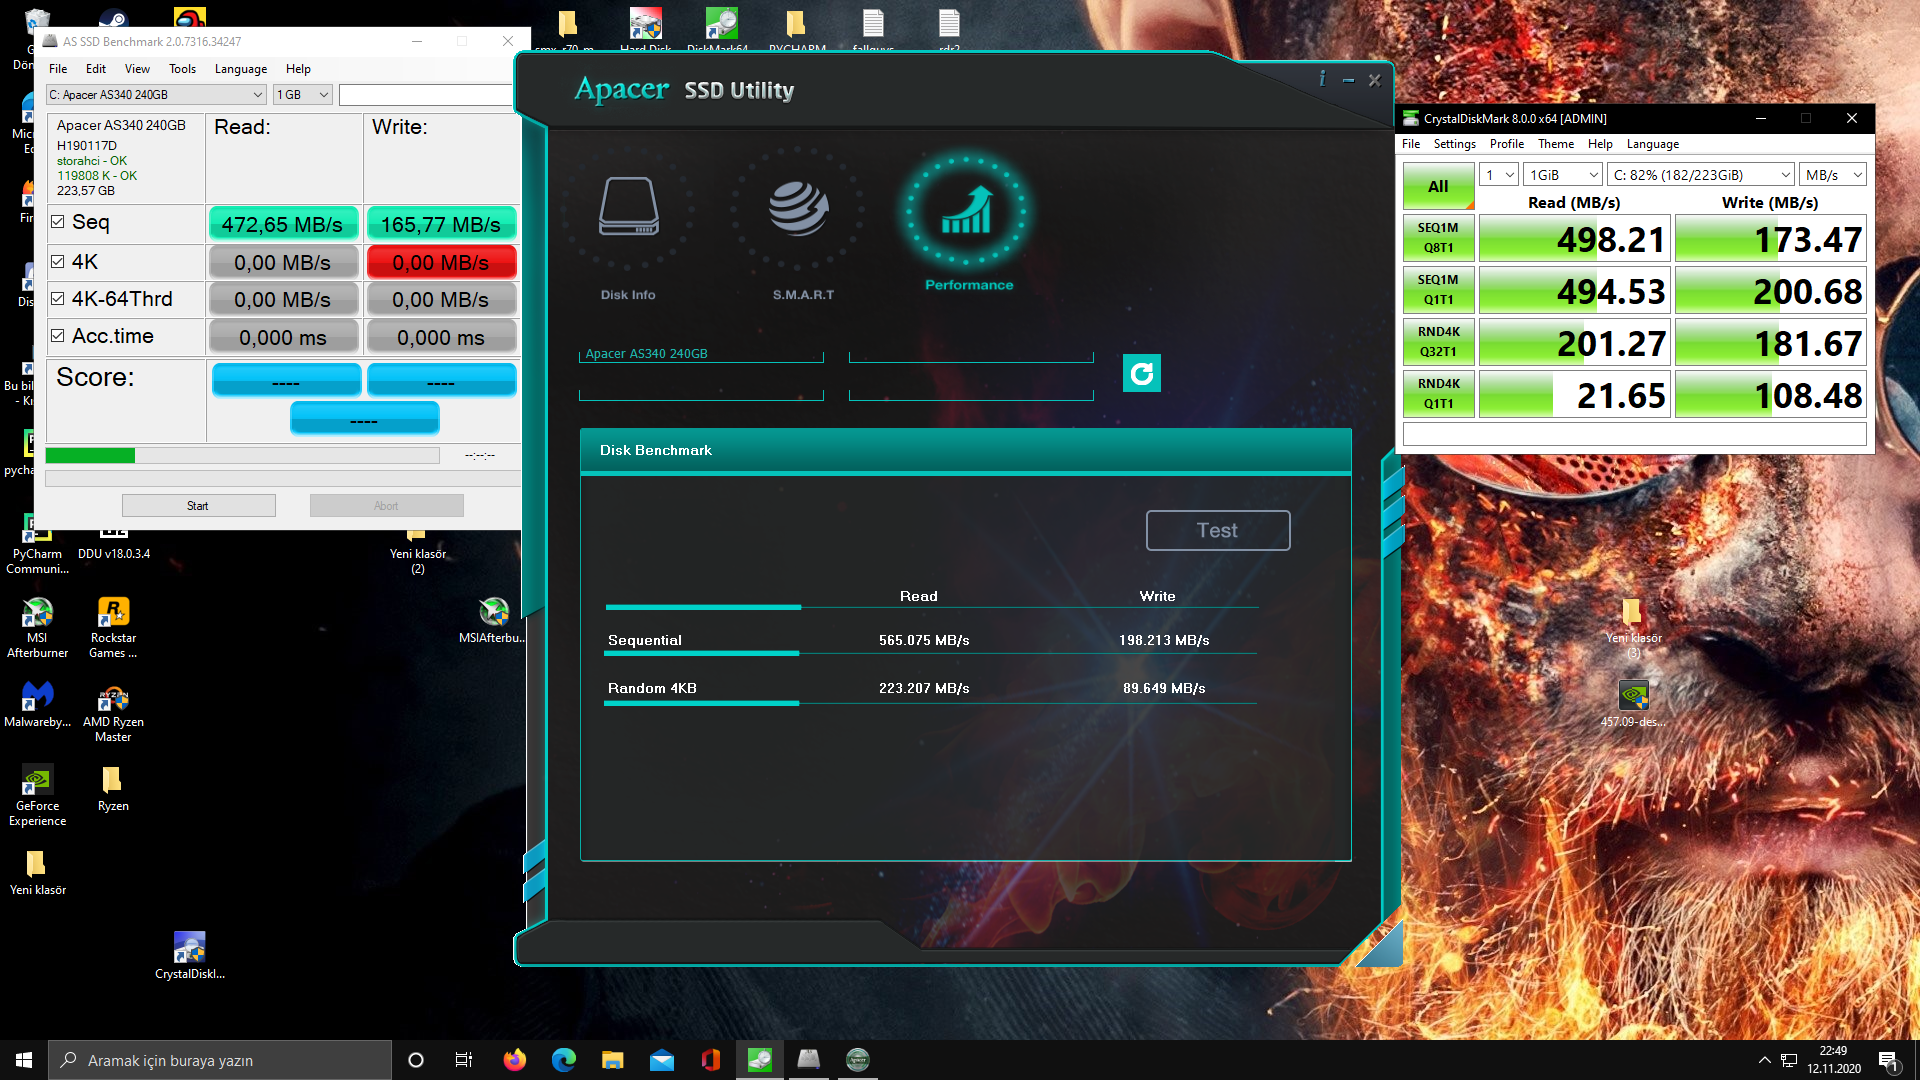Click the teal refresh icon in Apacer
The width and height of the screenshot is (1920, 1080).
pyautogui.click(x=1141, y=373)
